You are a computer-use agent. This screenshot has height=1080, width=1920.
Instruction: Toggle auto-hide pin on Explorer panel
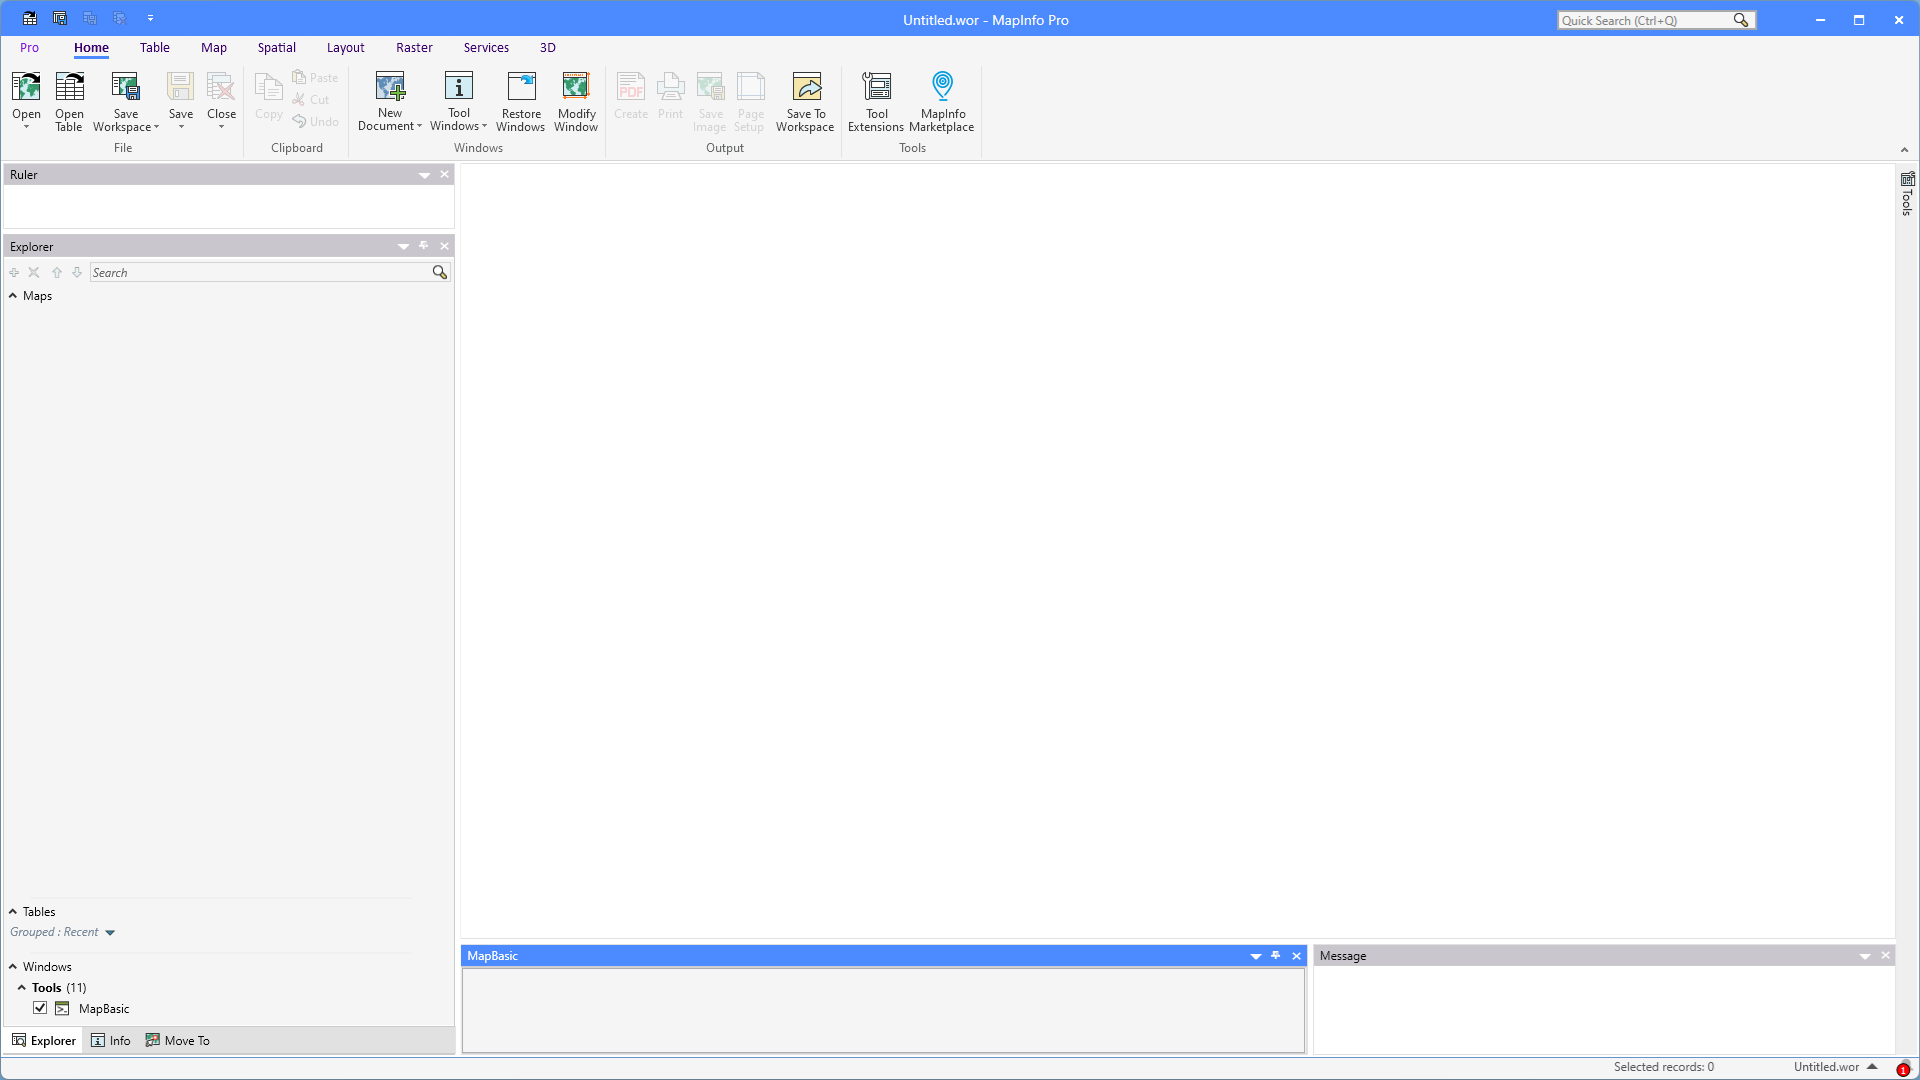pos(424,246)
